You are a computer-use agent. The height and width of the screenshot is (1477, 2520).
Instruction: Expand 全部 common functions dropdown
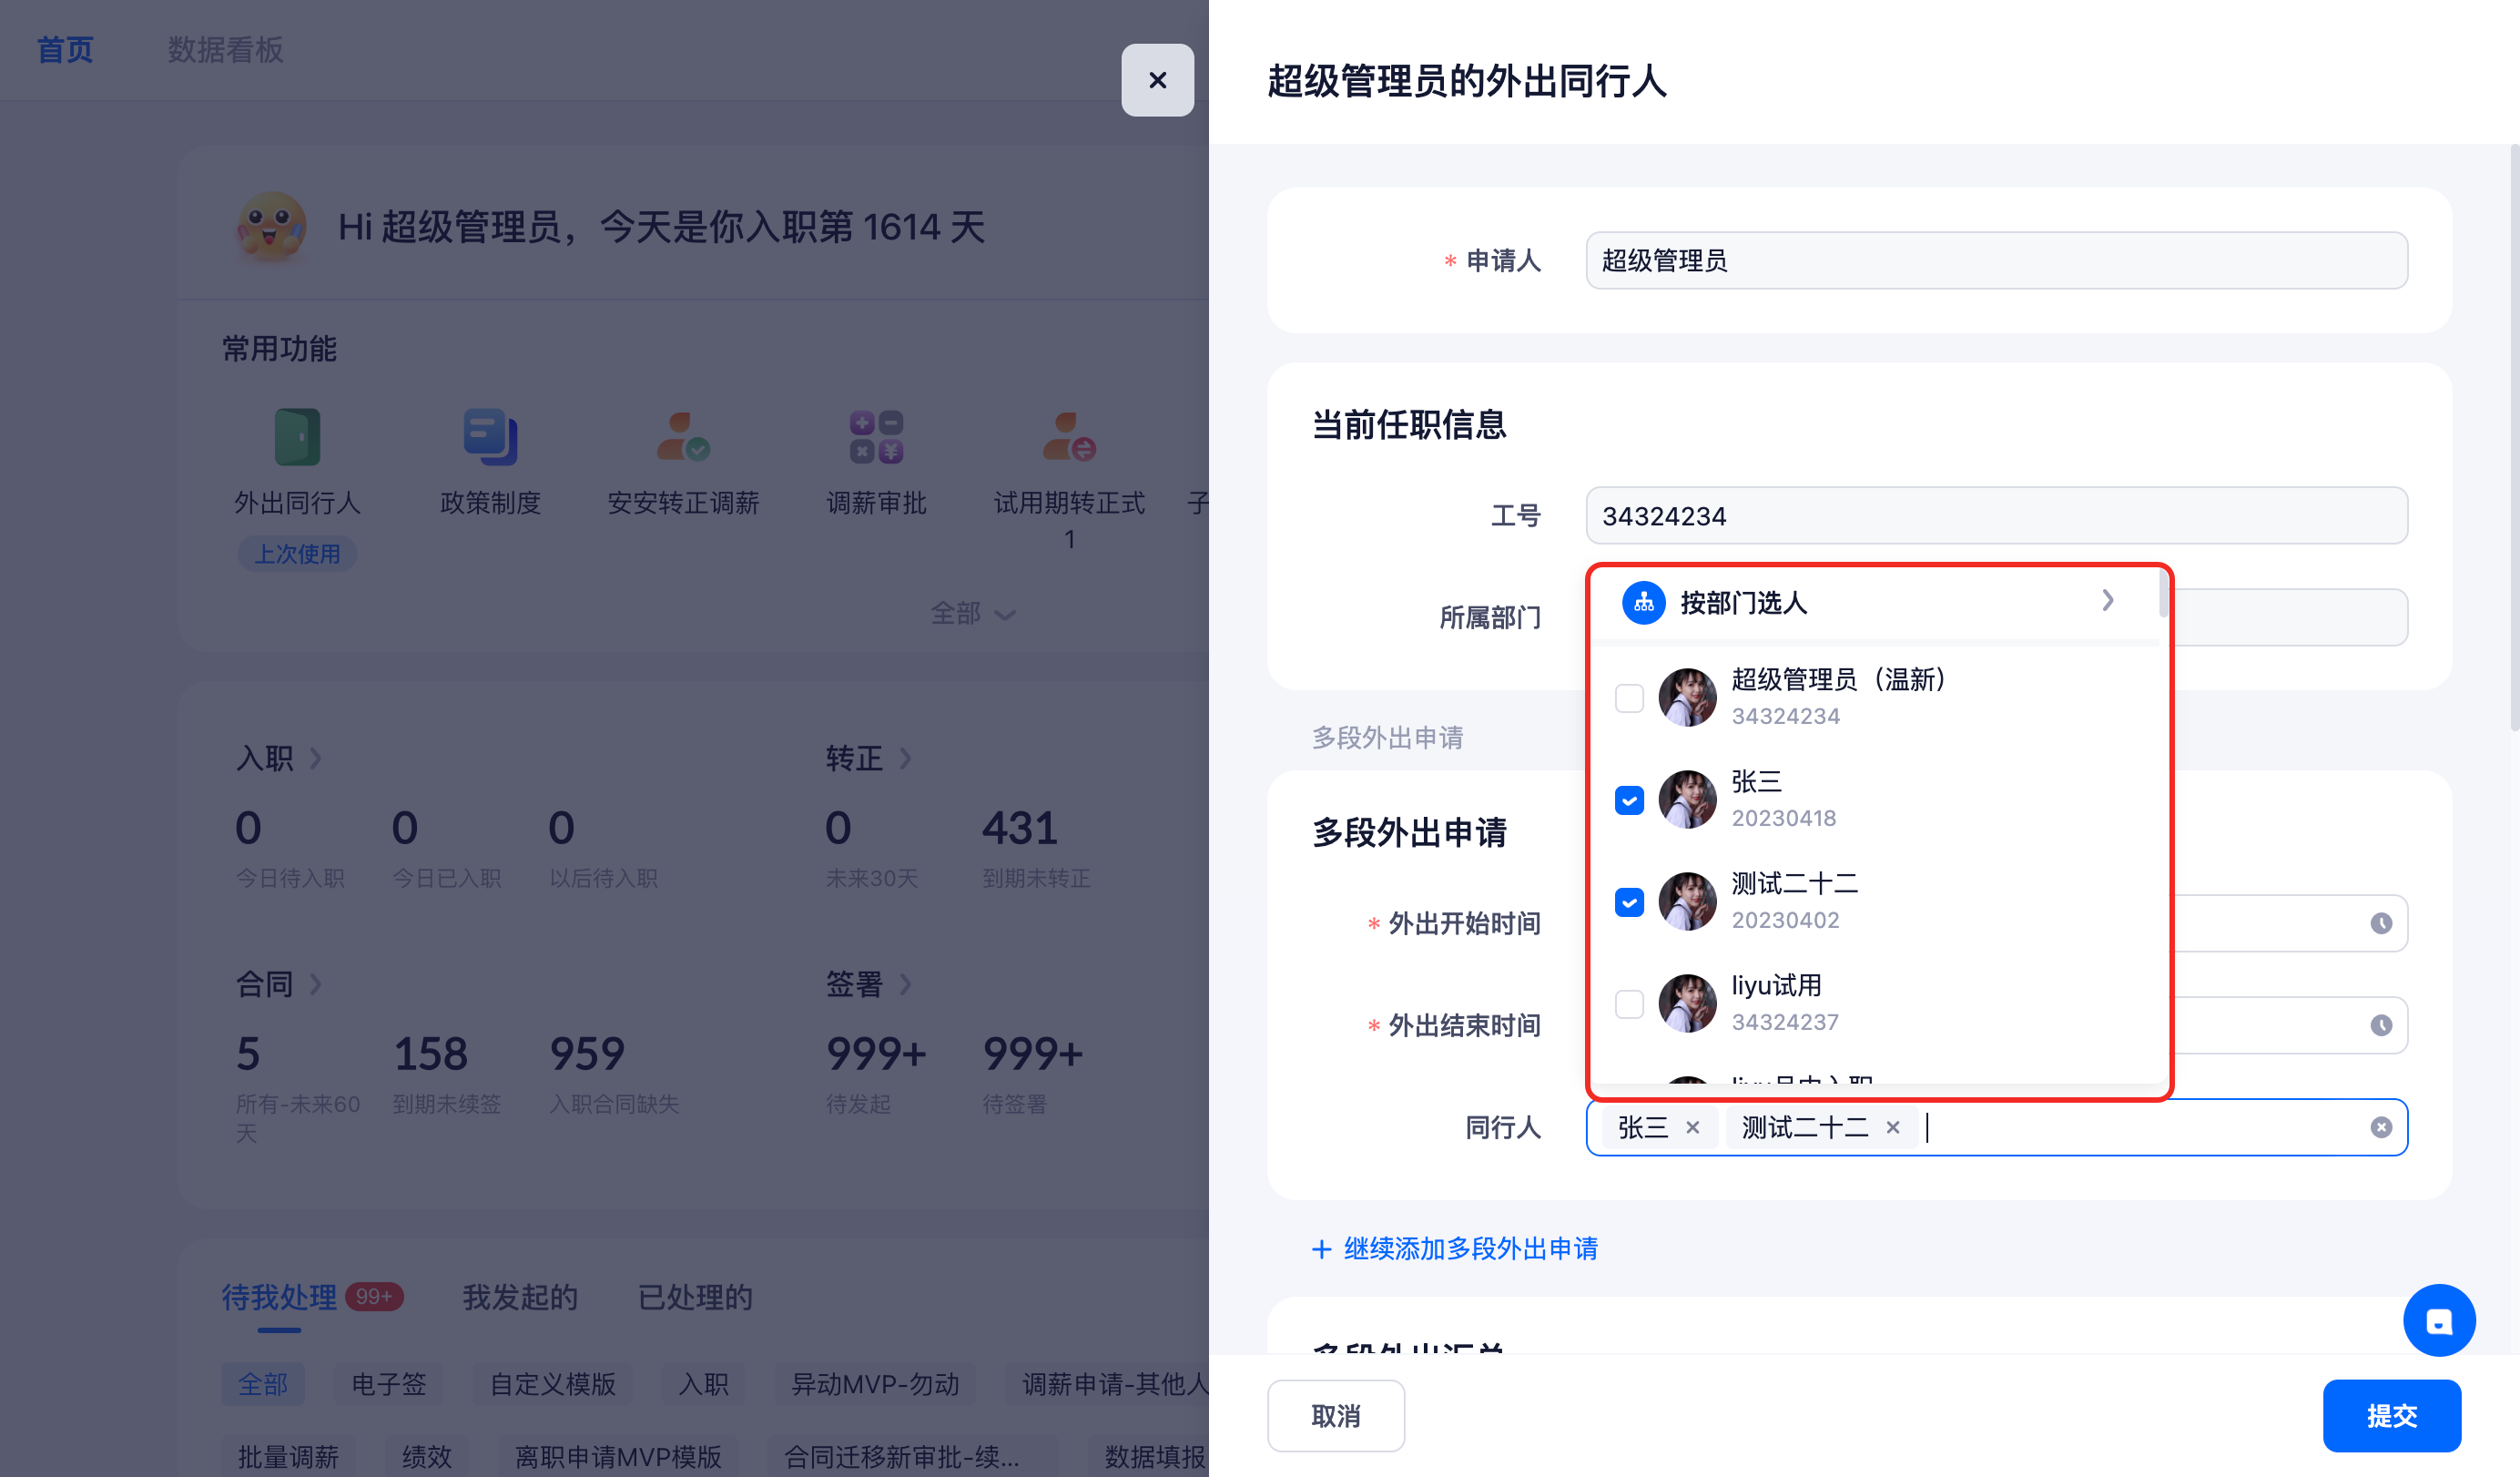coord(972,613)
